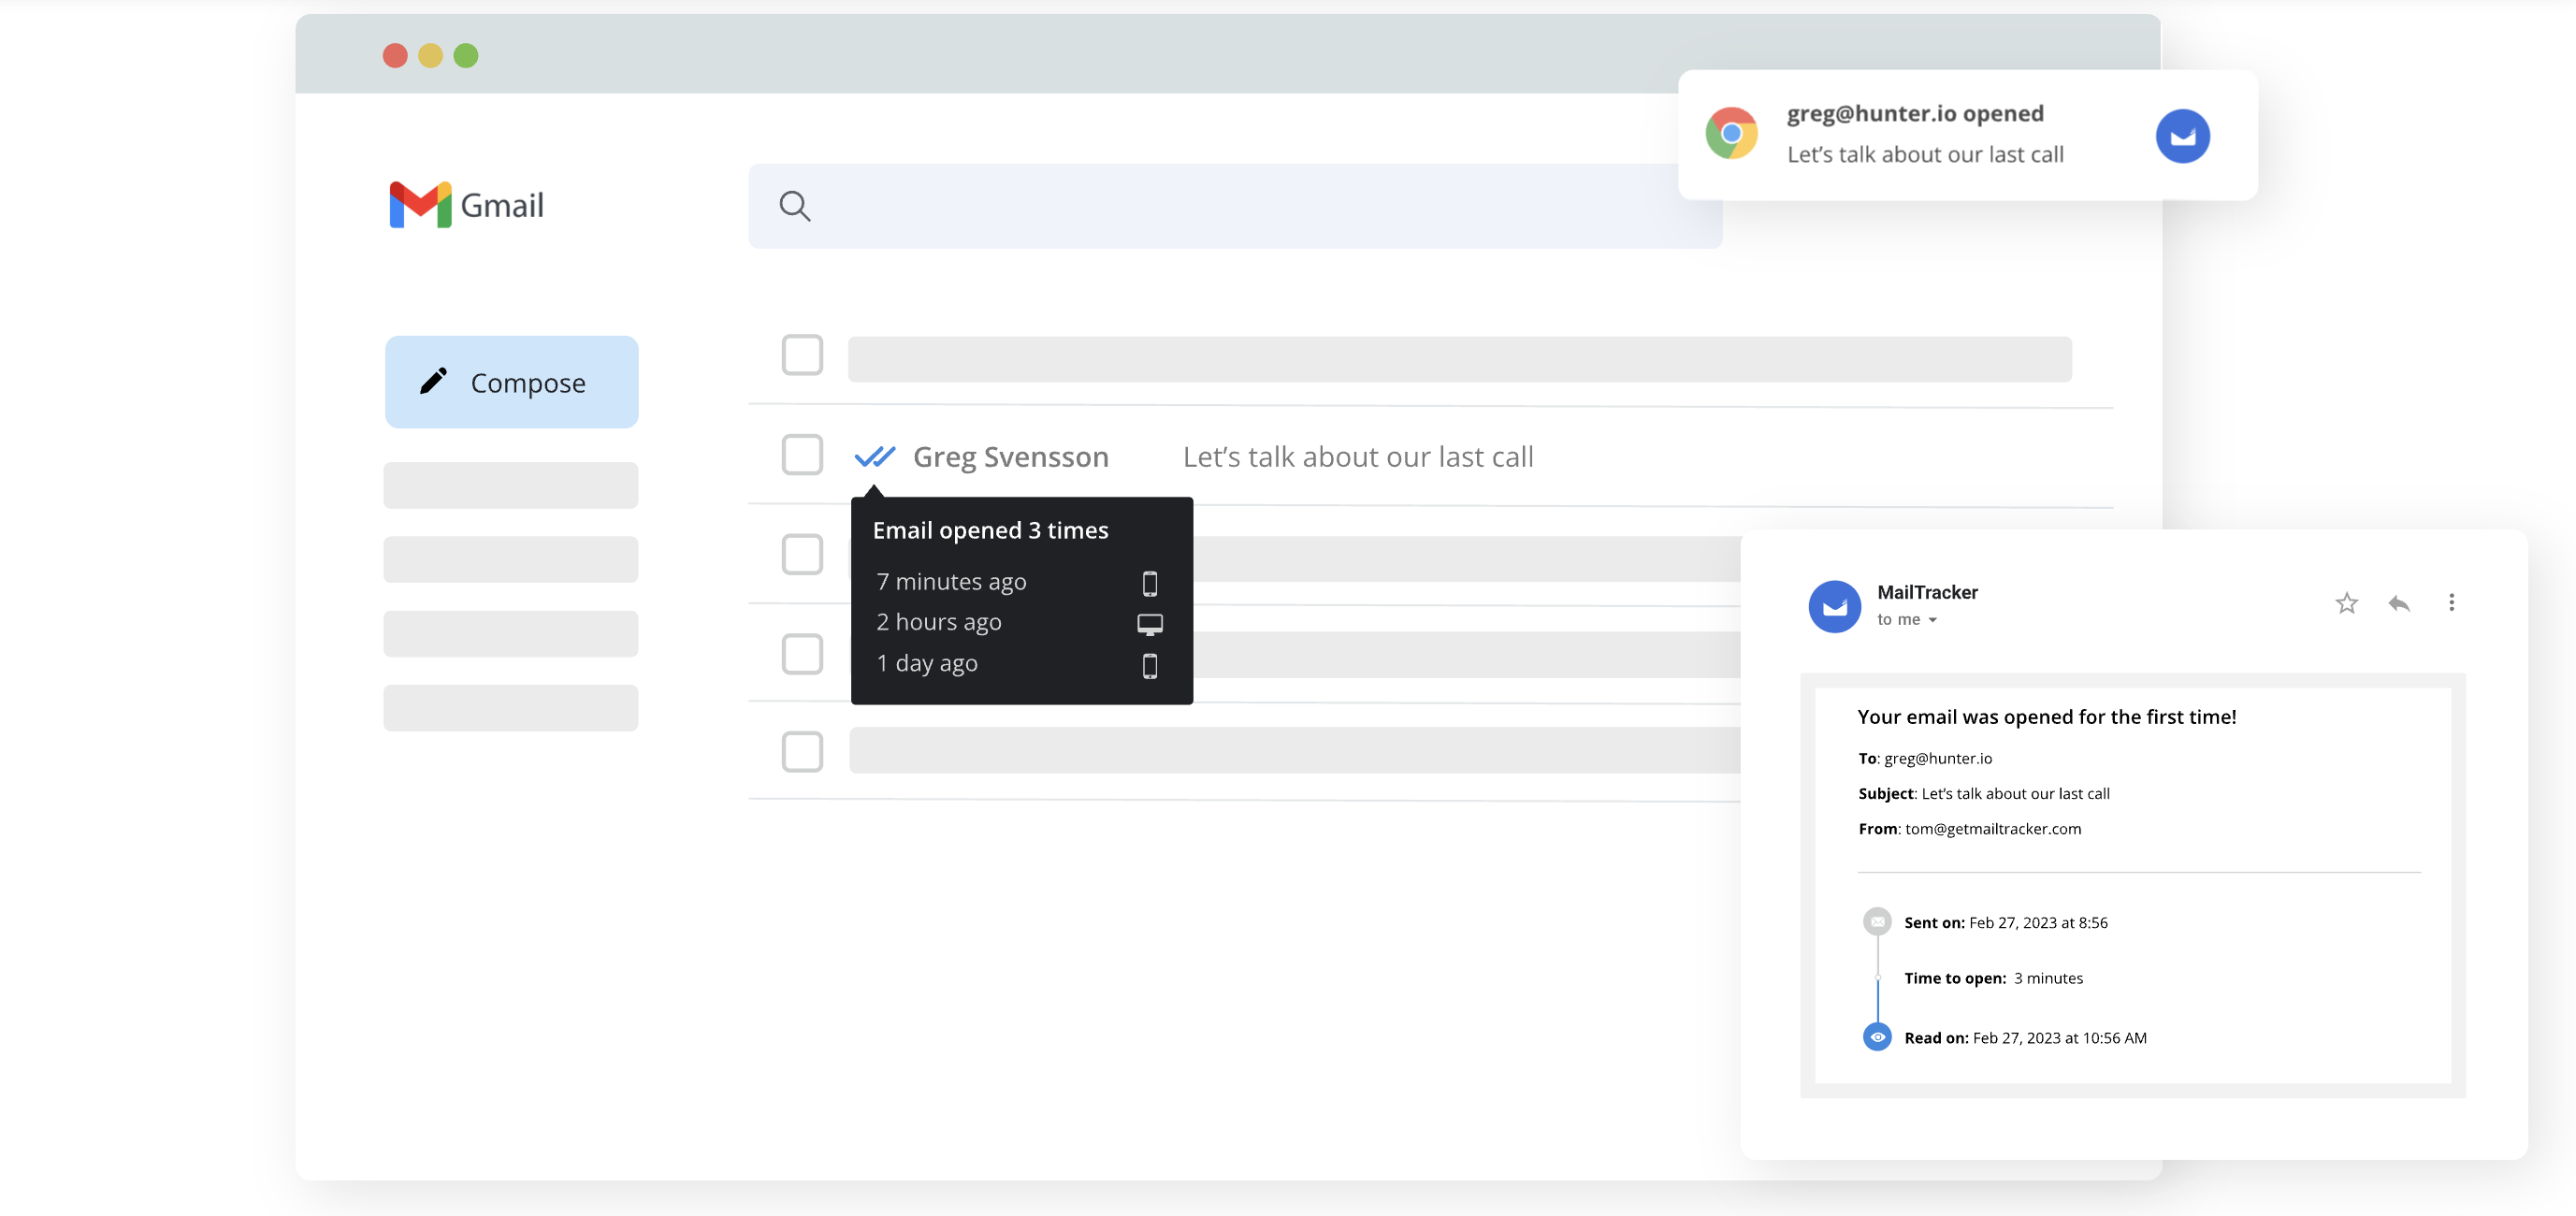Click the 'MailTracker' sender name

point(1927,592)
